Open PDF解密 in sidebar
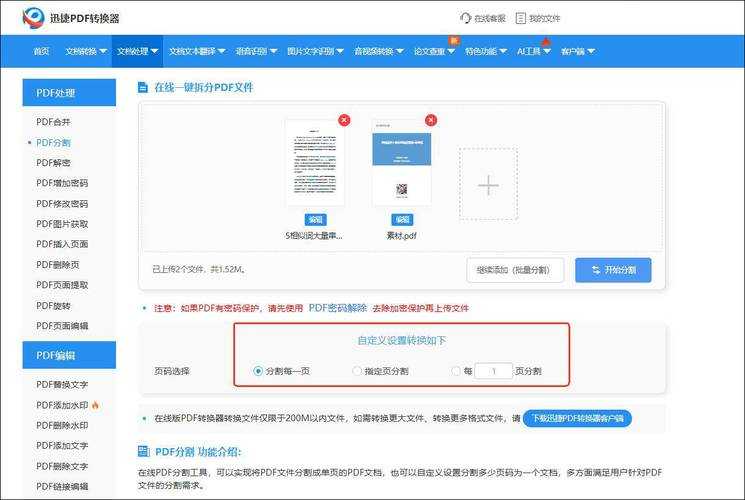 53,163
